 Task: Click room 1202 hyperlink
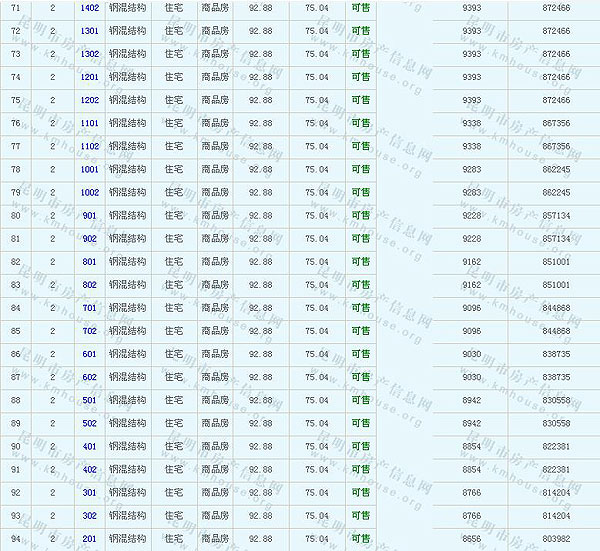click(x=89, y=100)
